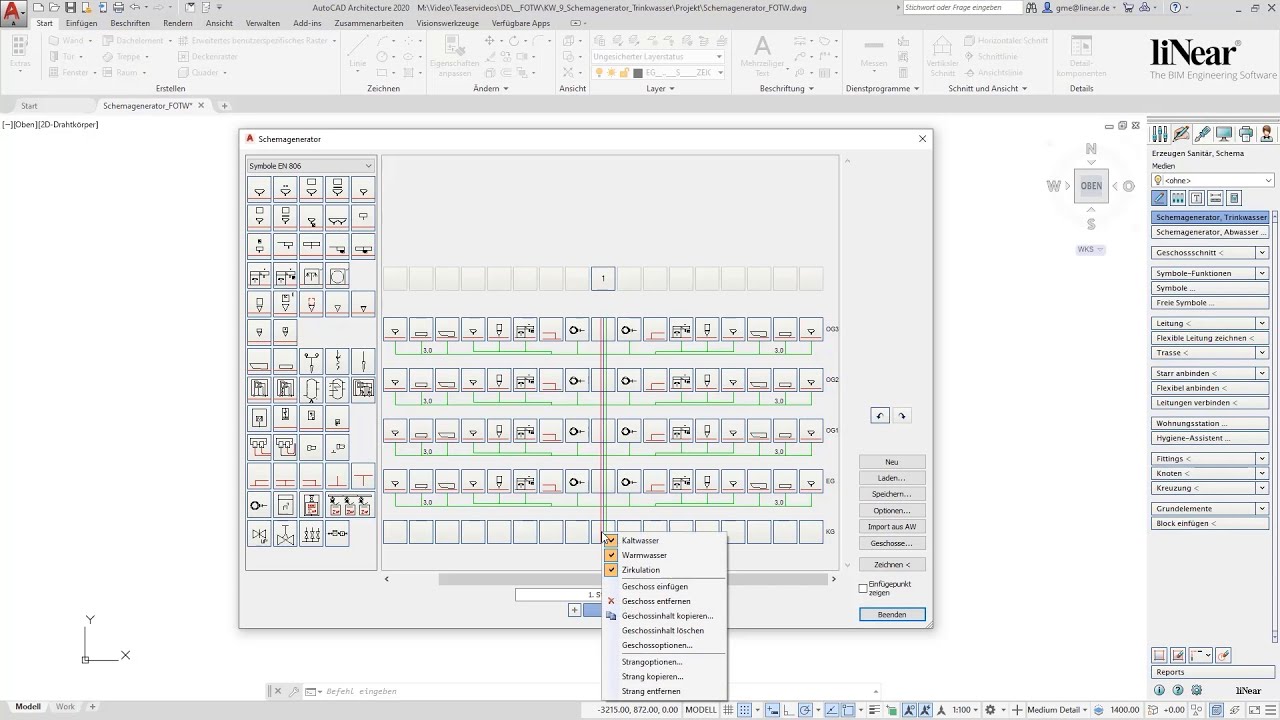Open the Symbole EN 806 dropdown
The width and height of the screenshot is (1280, 720).
pyautogui.click(x=311, y=166)
